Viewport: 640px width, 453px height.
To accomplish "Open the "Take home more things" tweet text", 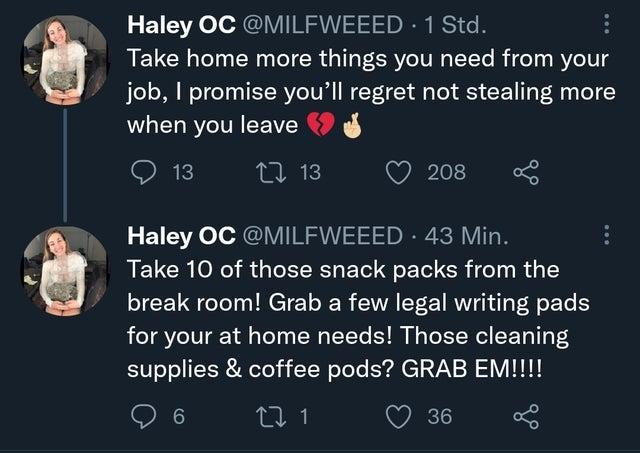I will 360,92.
